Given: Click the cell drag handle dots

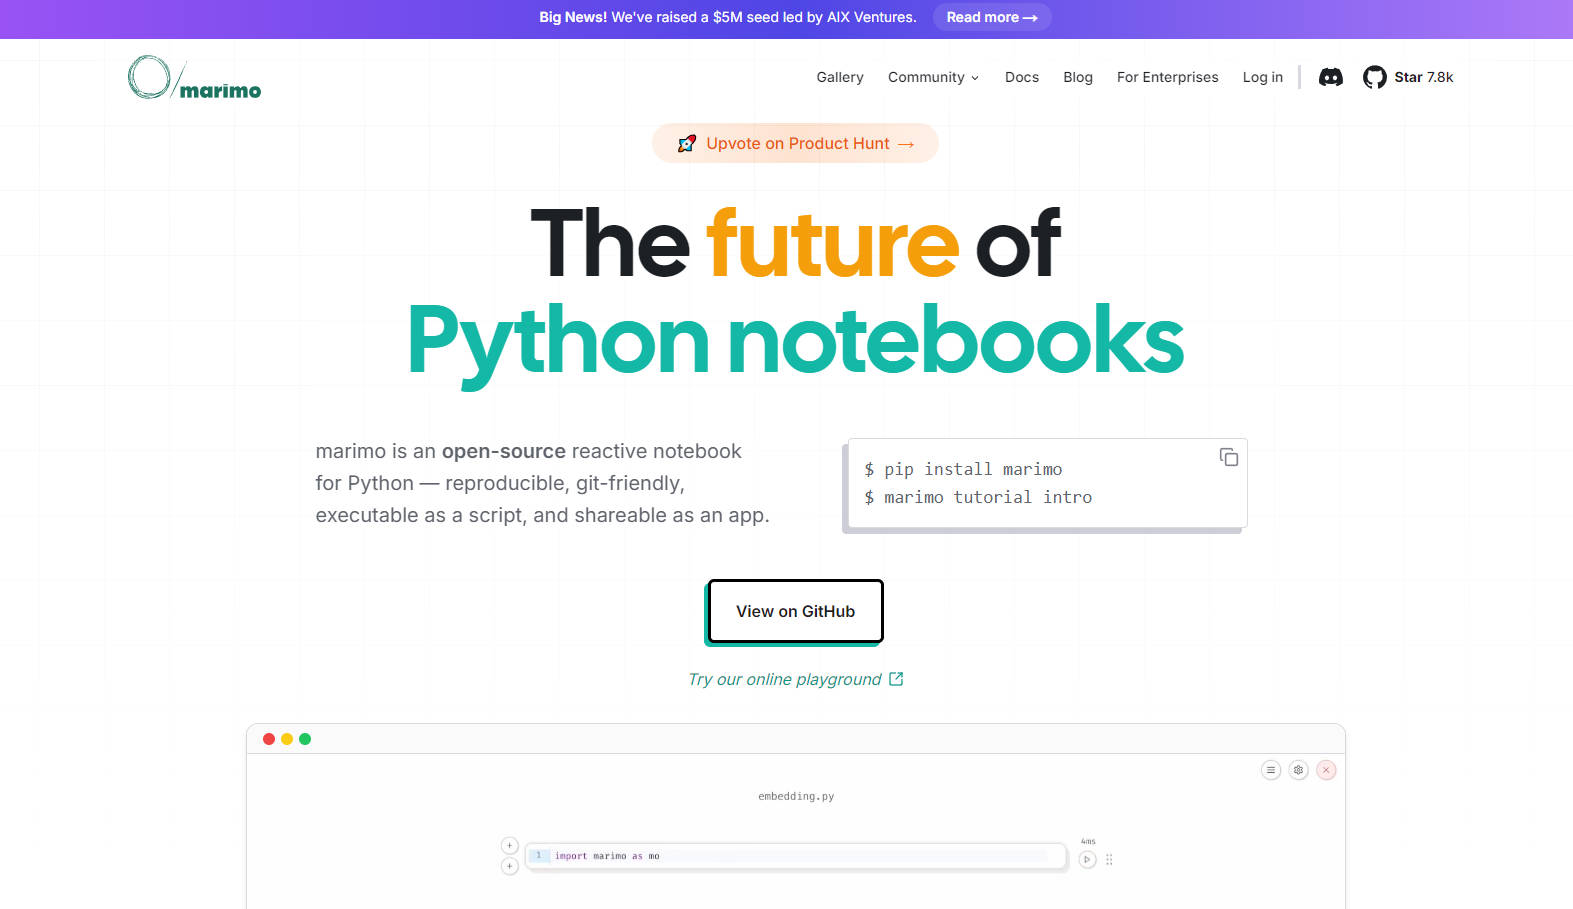Looking at the screenshot, I should click(x=1109, y=859).
